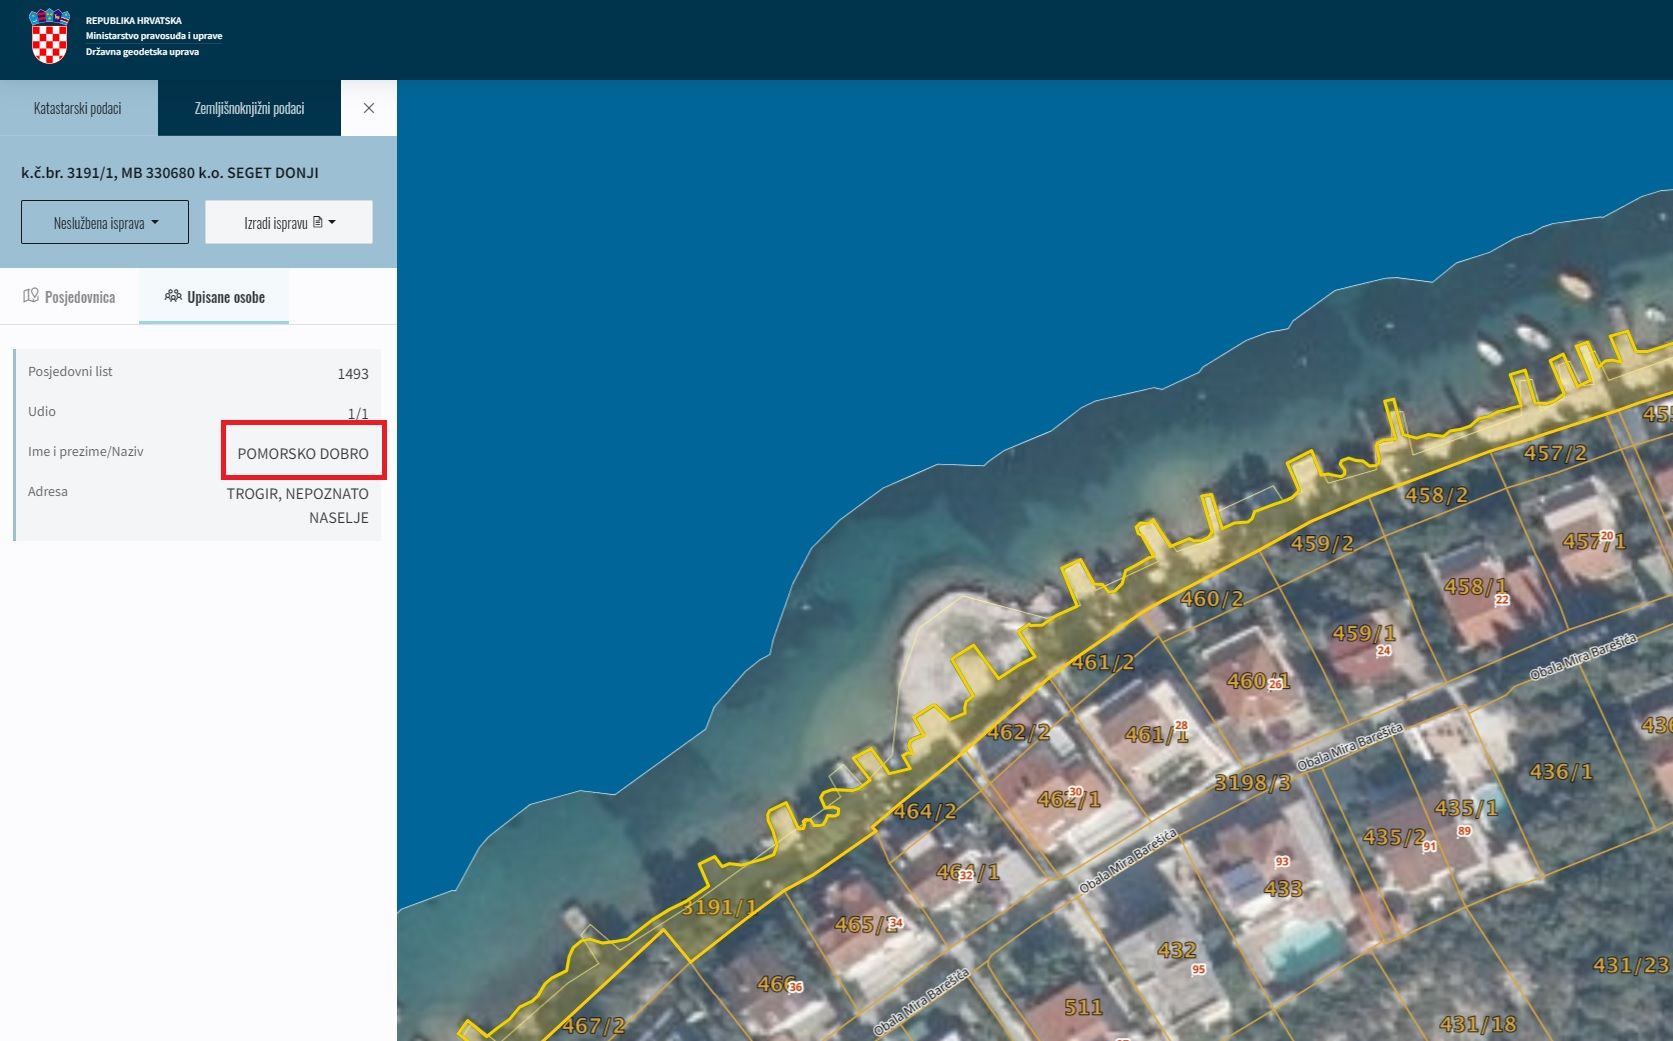Switch to the Katastarski podaci tab
1673x1041 pixels.
click(x=78, y=108)
